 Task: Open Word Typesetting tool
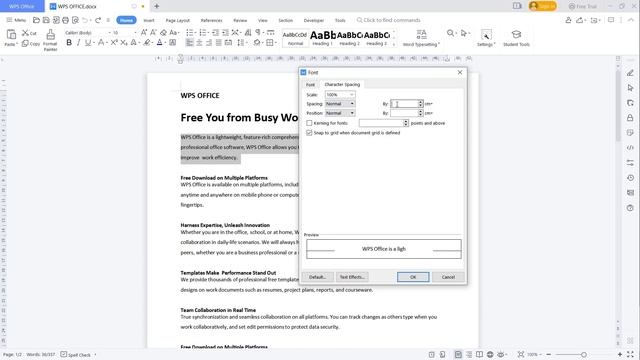click(x=421, y=38)
